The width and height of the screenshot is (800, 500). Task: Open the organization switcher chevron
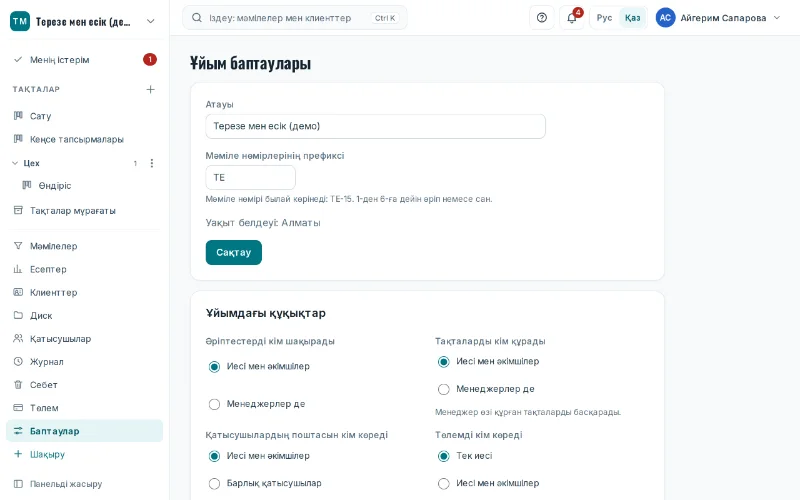pyautogui.click(x=151, y=21)
